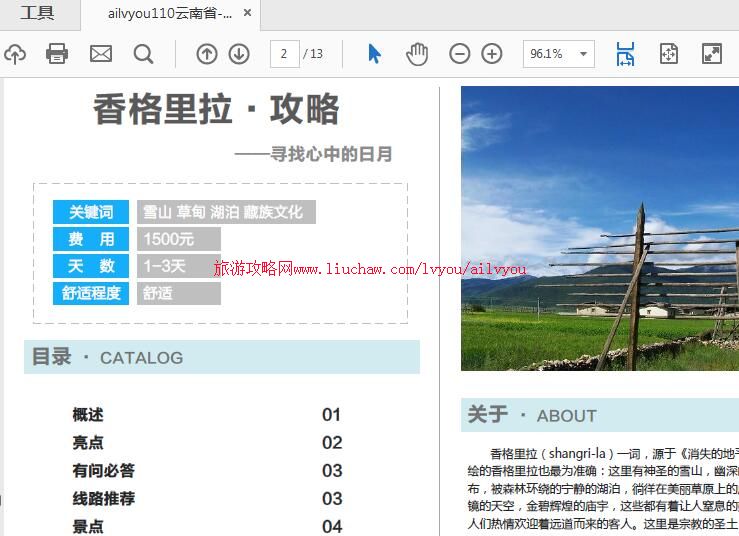
Task: Toggle fit-width scrolling mode icon
Action: point(625,54)
